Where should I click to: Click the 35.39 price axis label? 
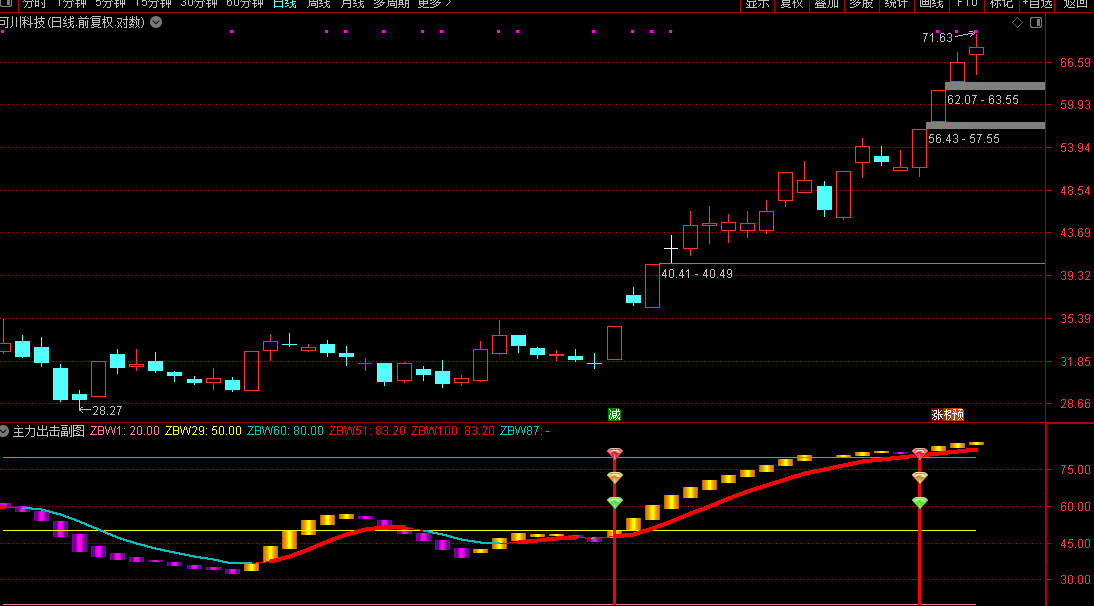pyautogui.click(x=1075, y=319)
